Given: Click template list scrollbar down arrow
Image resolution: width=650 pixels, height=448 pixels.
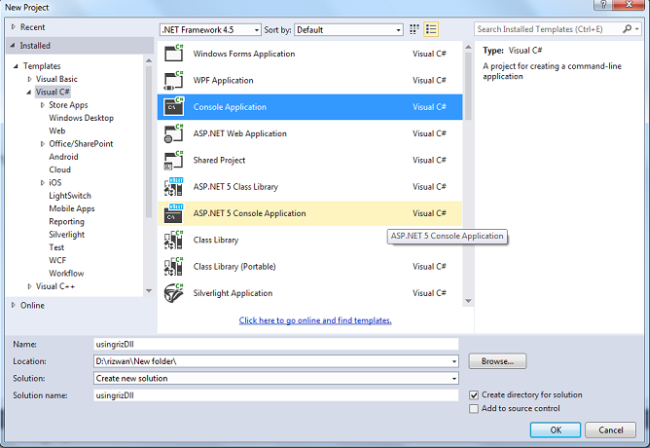Looking at the screenshot, I should click(468, 301).
